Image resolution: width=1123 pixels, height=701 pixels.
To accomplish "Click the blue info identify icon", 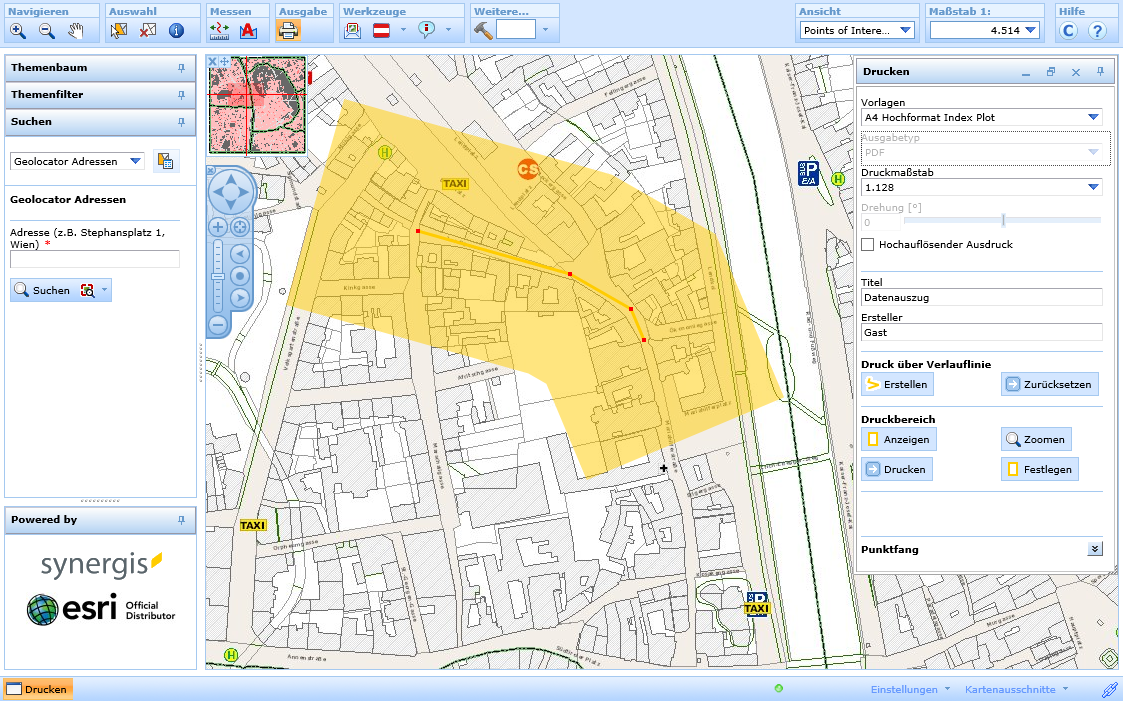I will pyautogui.click(x=176, y=31).
